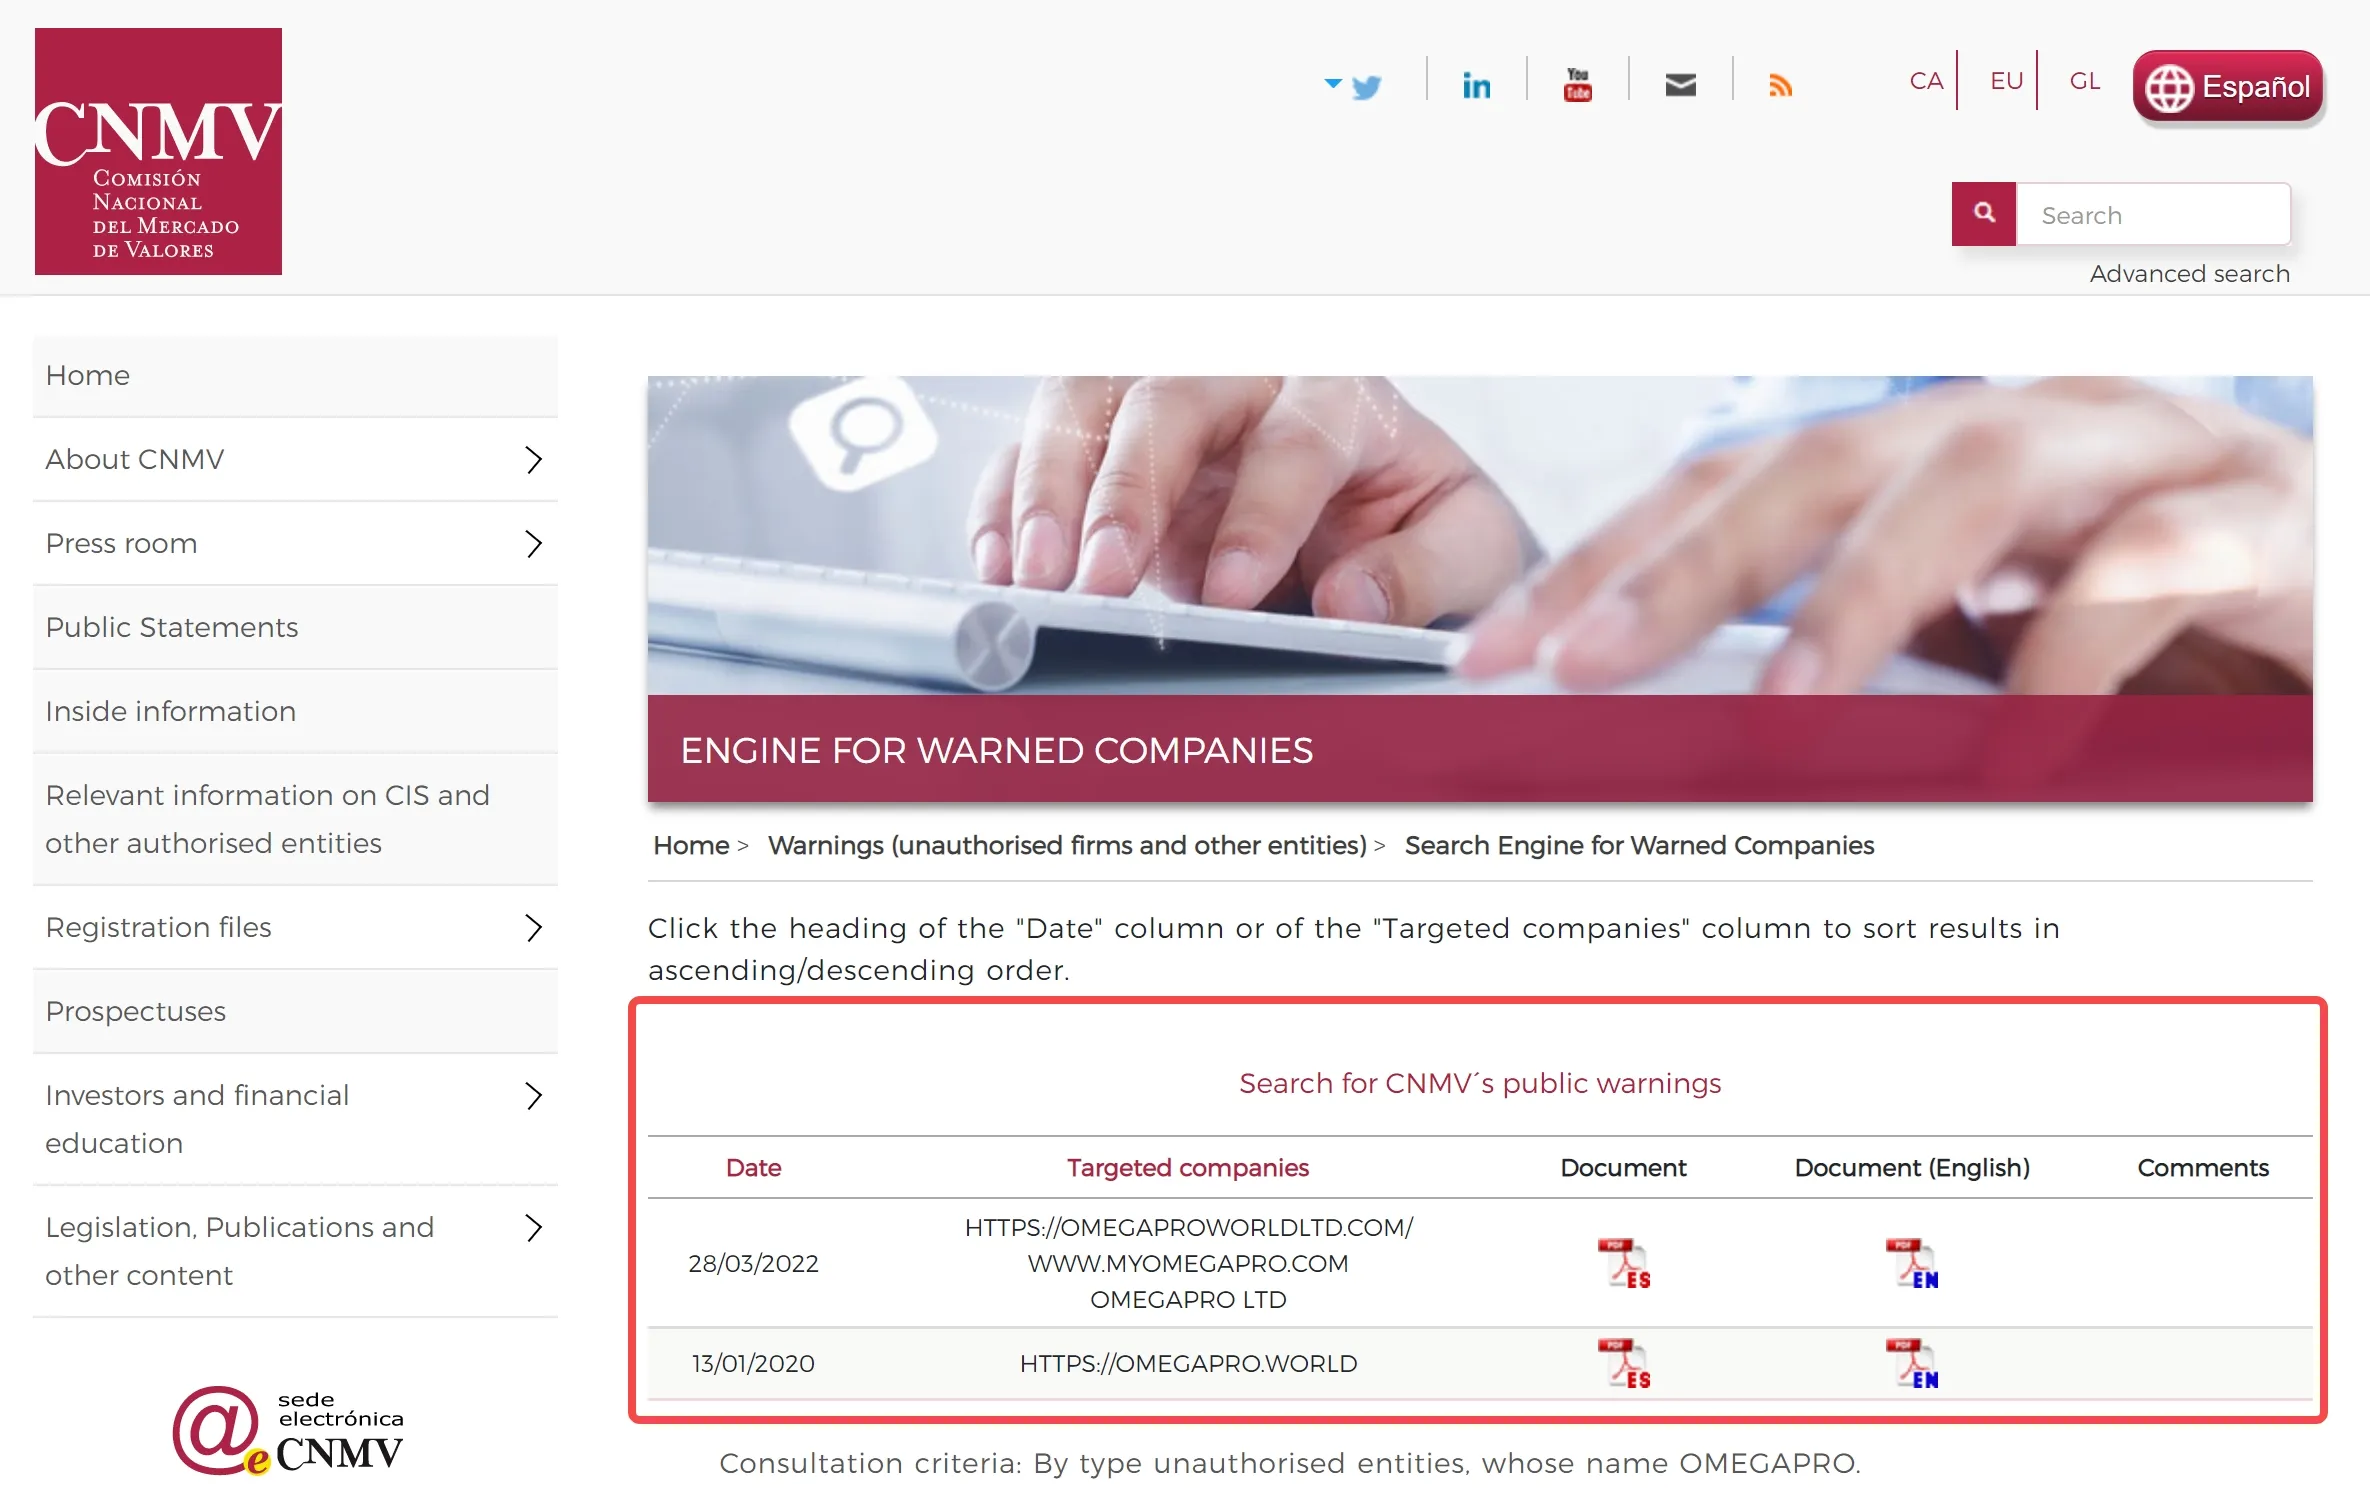Switch language to CA
This screenshot has width=2370, height=1506.
tap(1926, 81)
